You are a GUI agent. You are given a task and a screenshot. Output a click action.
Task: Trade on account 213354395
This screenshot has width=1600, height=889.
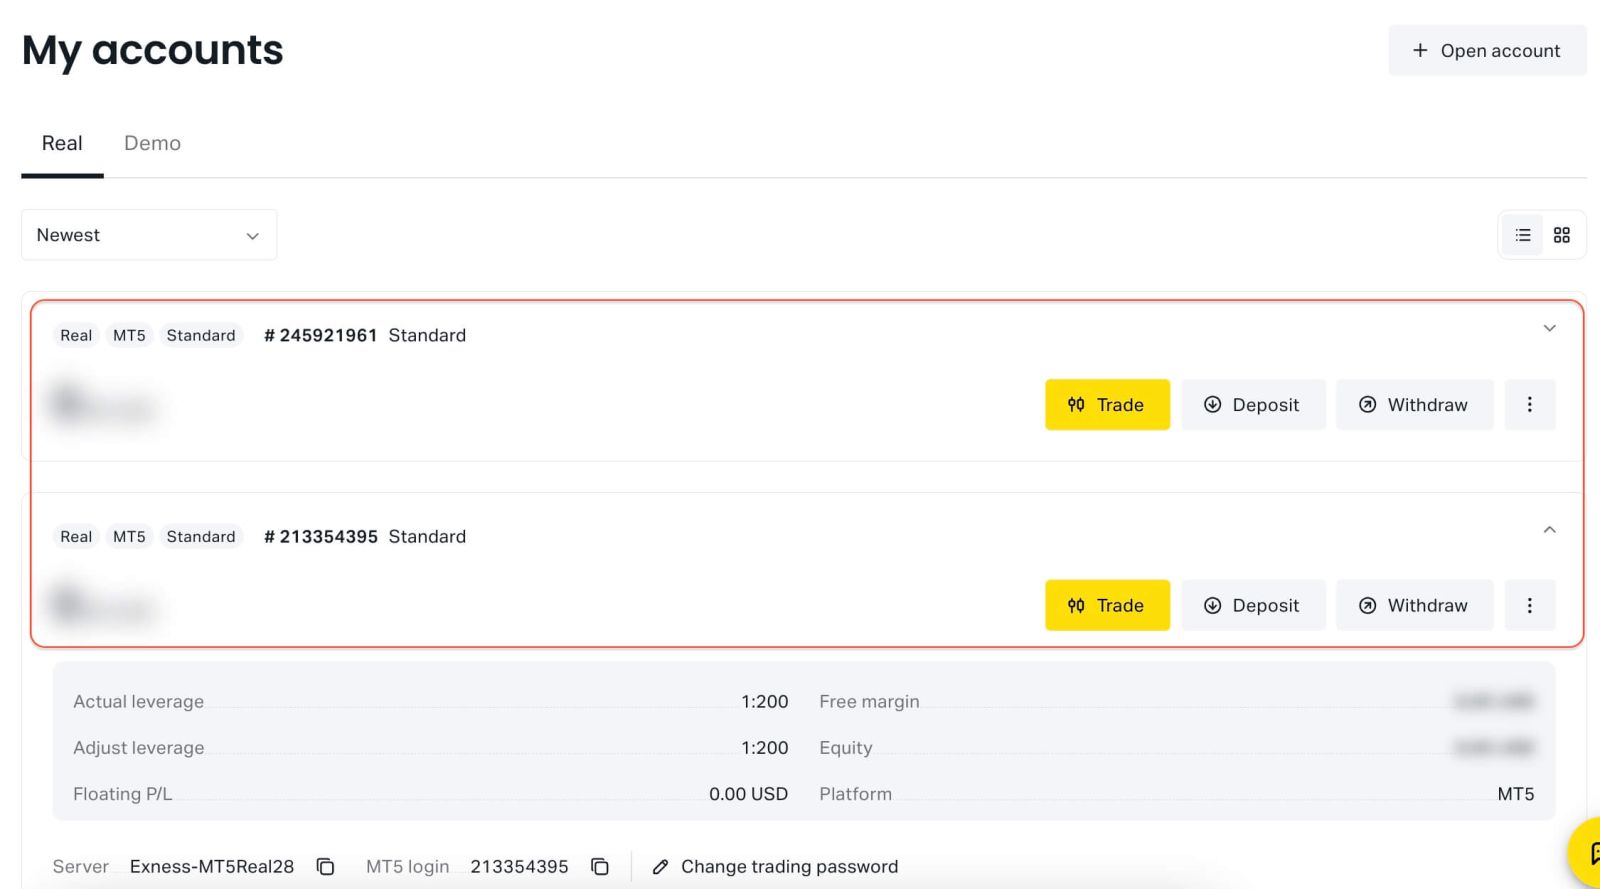[x=1107, y=605]
